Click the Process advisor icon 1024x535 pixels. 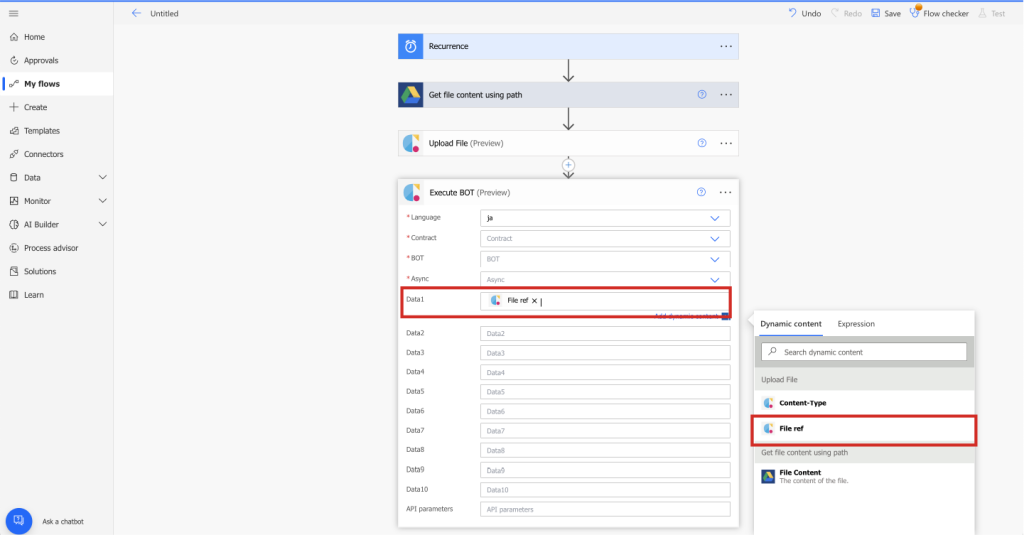[14, 248]
